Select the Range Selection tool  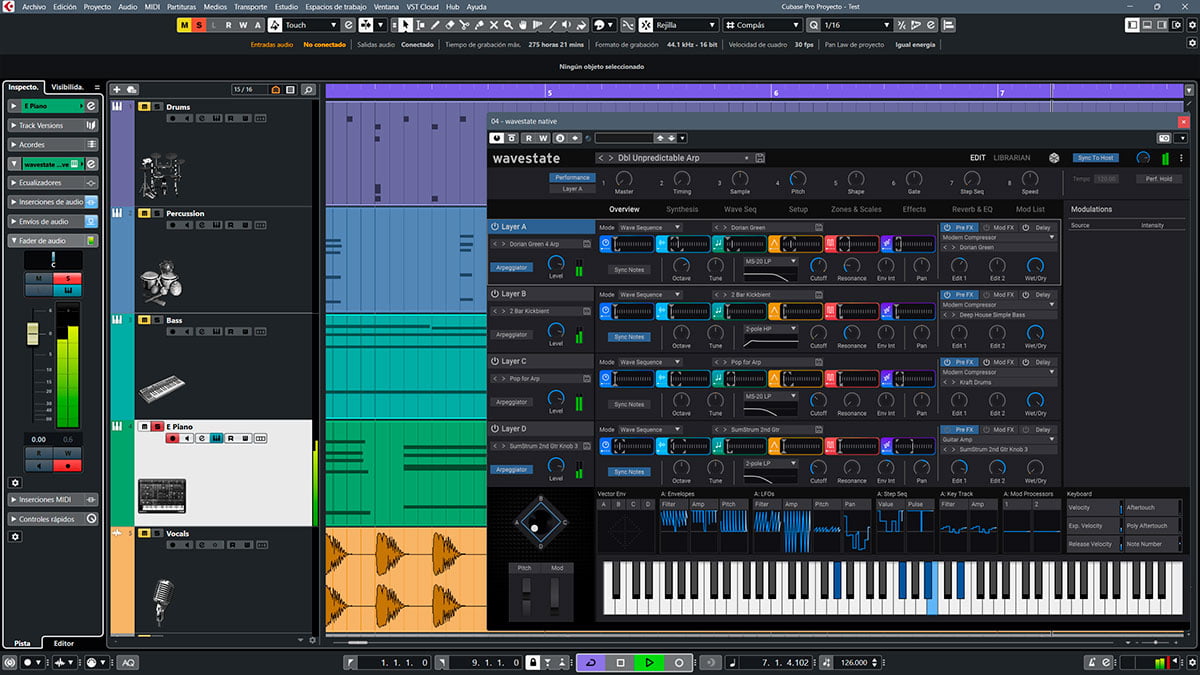[421, 25]
